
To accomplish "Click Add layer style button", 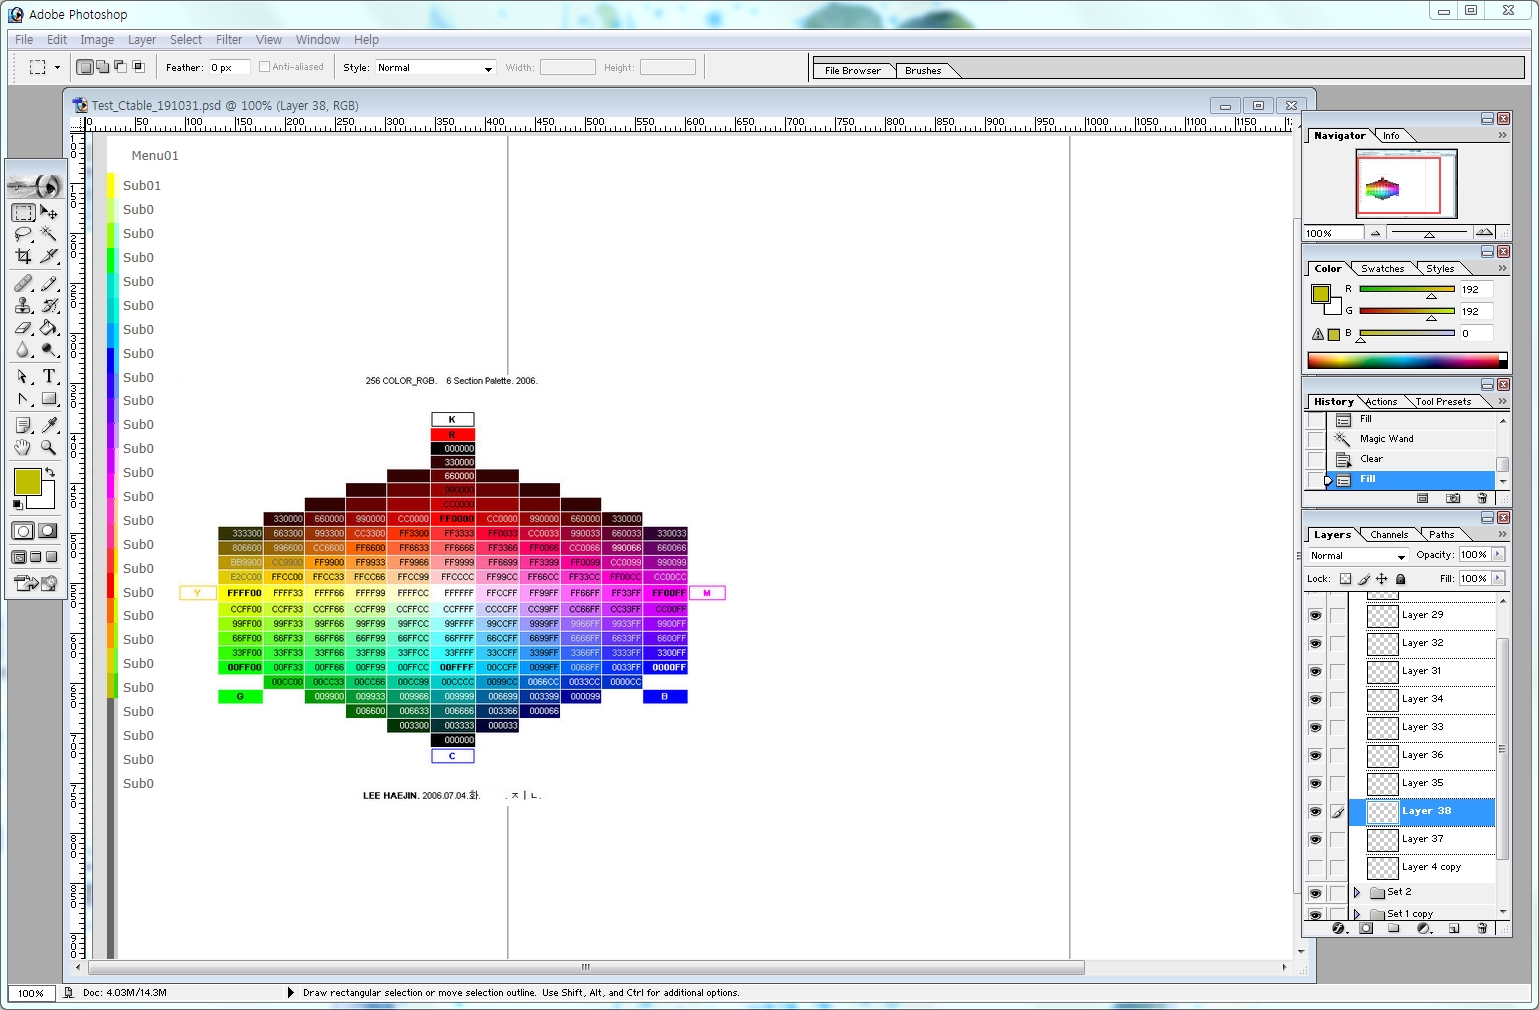I will point(1338,928).
